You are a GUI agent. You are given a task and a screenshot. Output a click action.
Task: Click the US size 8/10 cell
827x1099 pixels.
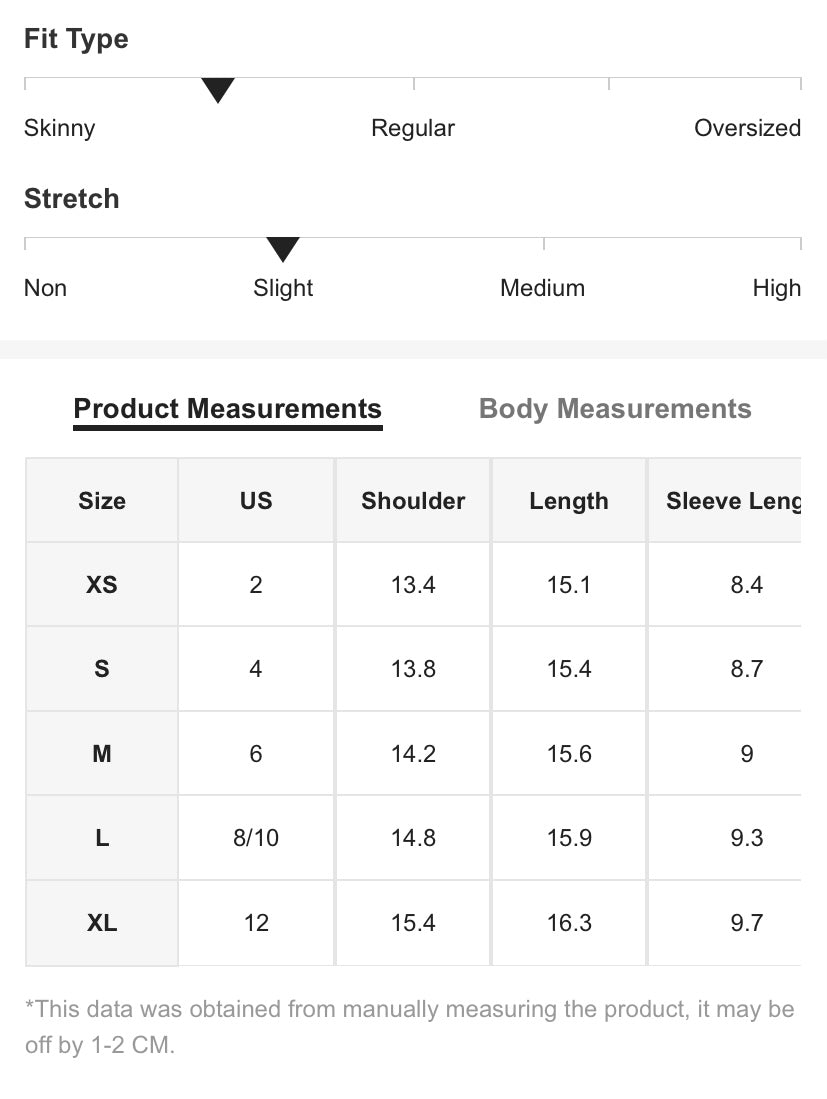pos(256,838)
